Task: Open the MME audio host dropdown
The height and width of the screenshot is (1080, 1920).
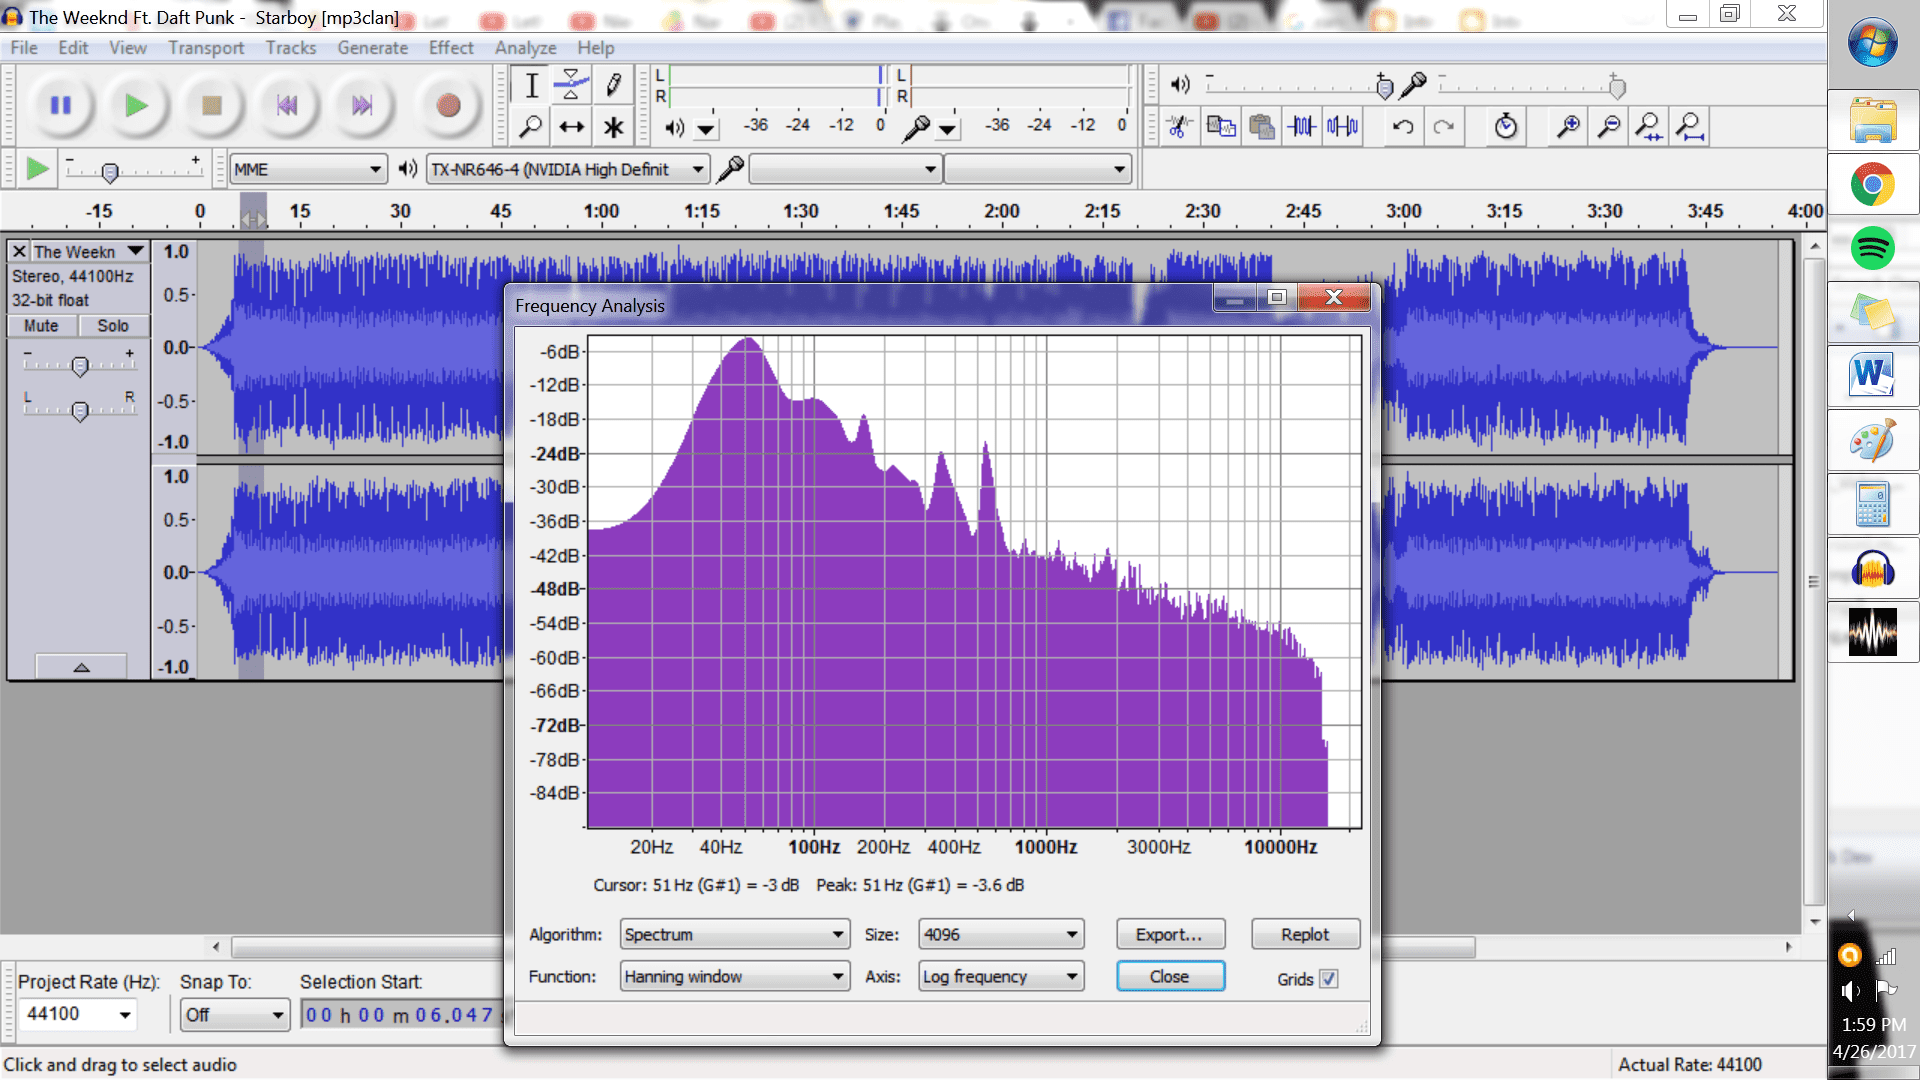Action: [x=308, y=169]
